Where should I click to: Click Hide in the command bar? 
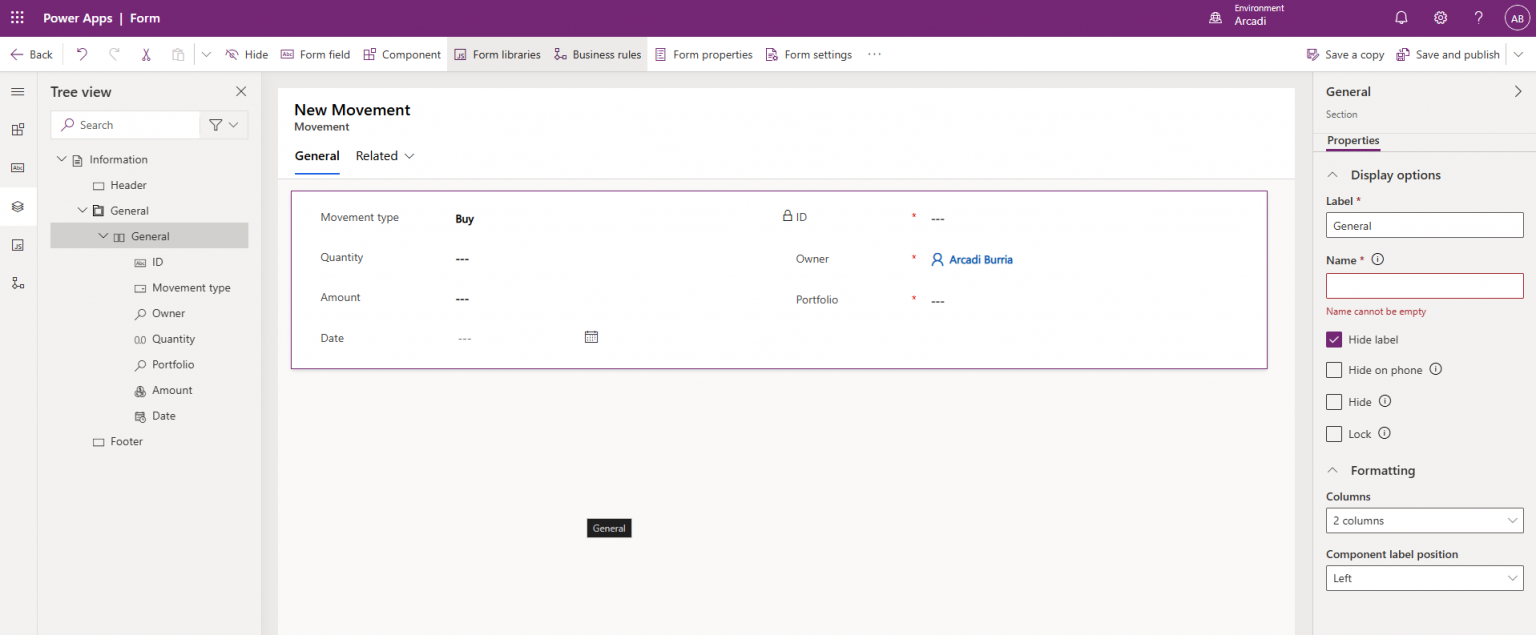[x=246, y=54]
